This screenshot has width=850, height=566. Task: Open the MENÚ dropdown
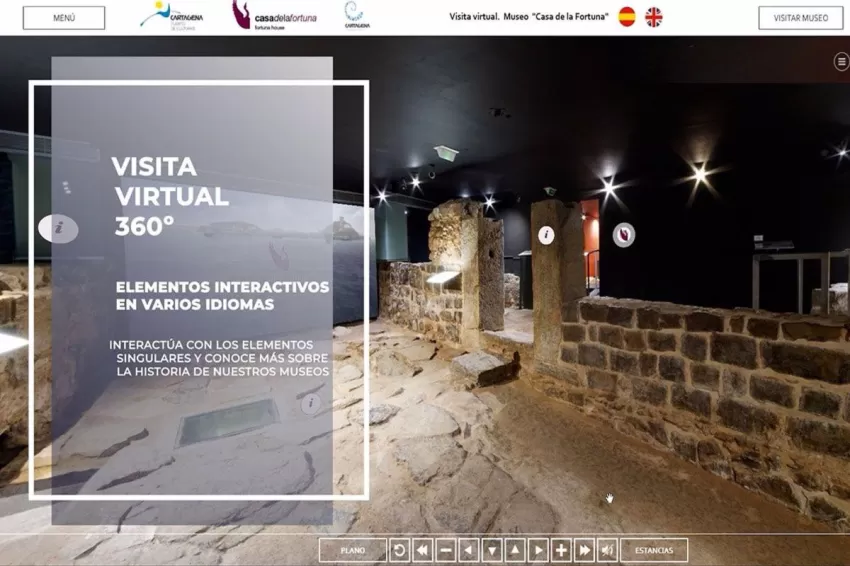tap(64, 18)
